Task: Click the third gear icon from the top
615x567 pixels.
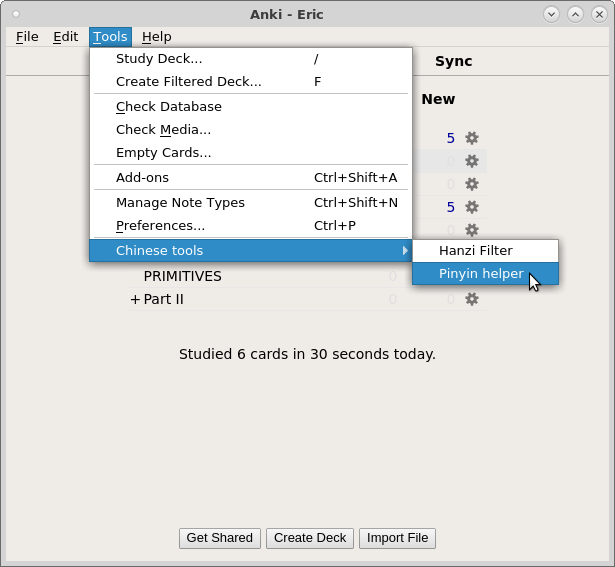Action: (x=472, y=184)
